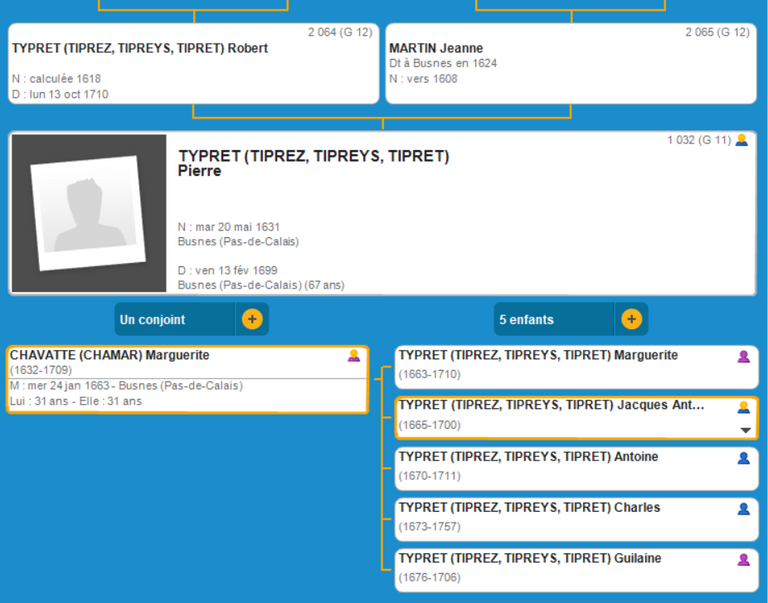Viewport: 768px width, 603px height.
Task: Open spouse CHAVATTE (CHAMAR) Marguerite name
Action: [110, 355]
